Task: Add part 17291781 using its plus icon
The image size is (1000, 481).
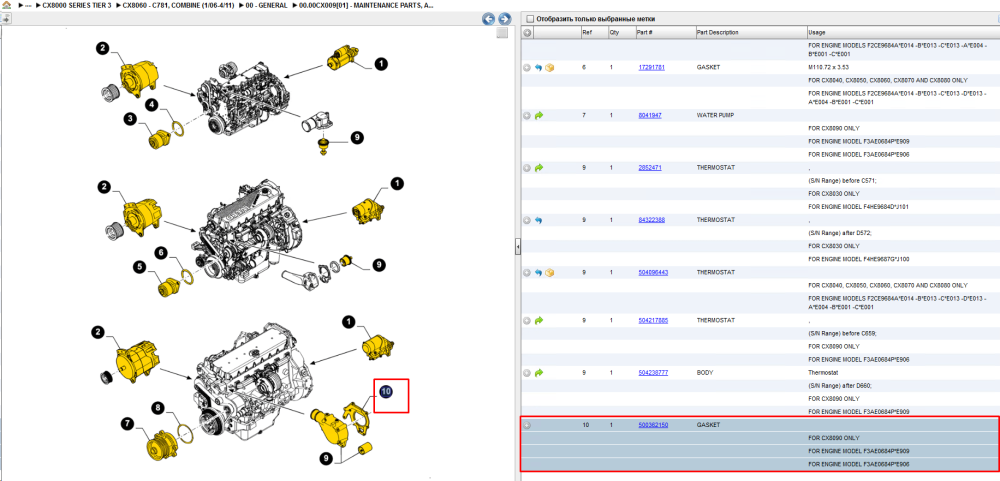Action: pyautogui.click(x=527, y=67)
